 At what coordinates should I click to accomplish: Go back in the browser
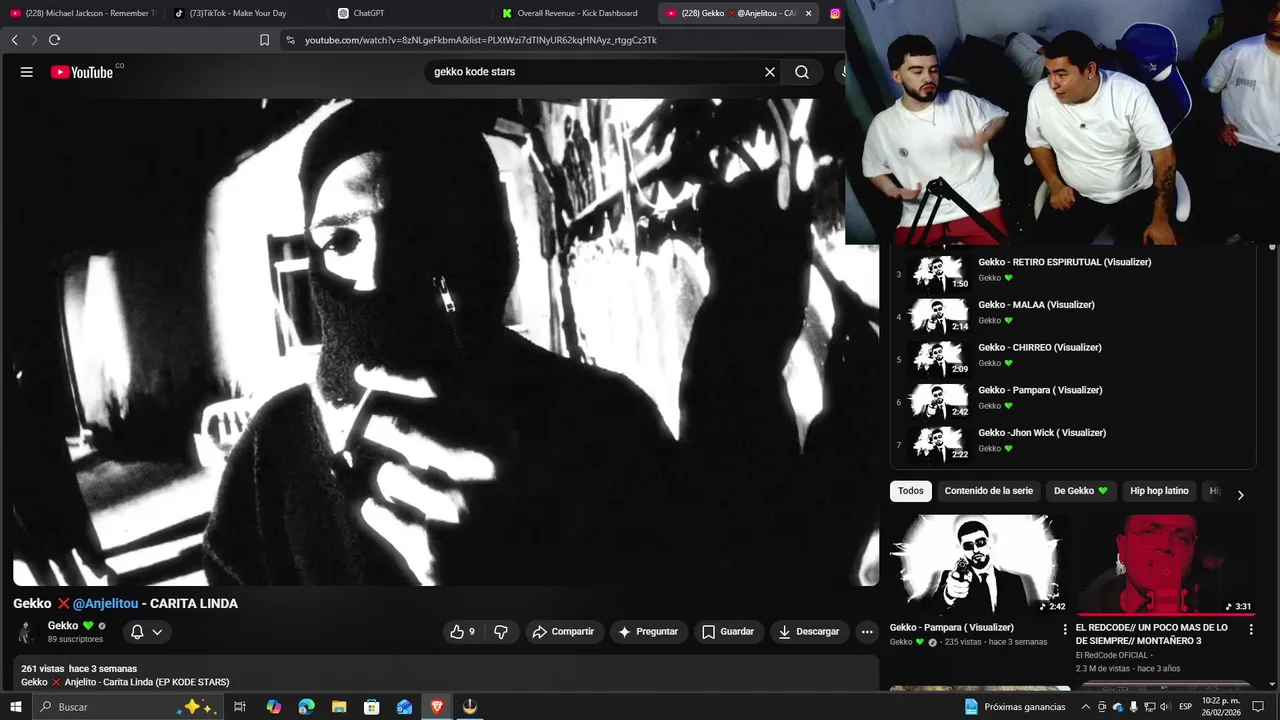tap(14, 40)
